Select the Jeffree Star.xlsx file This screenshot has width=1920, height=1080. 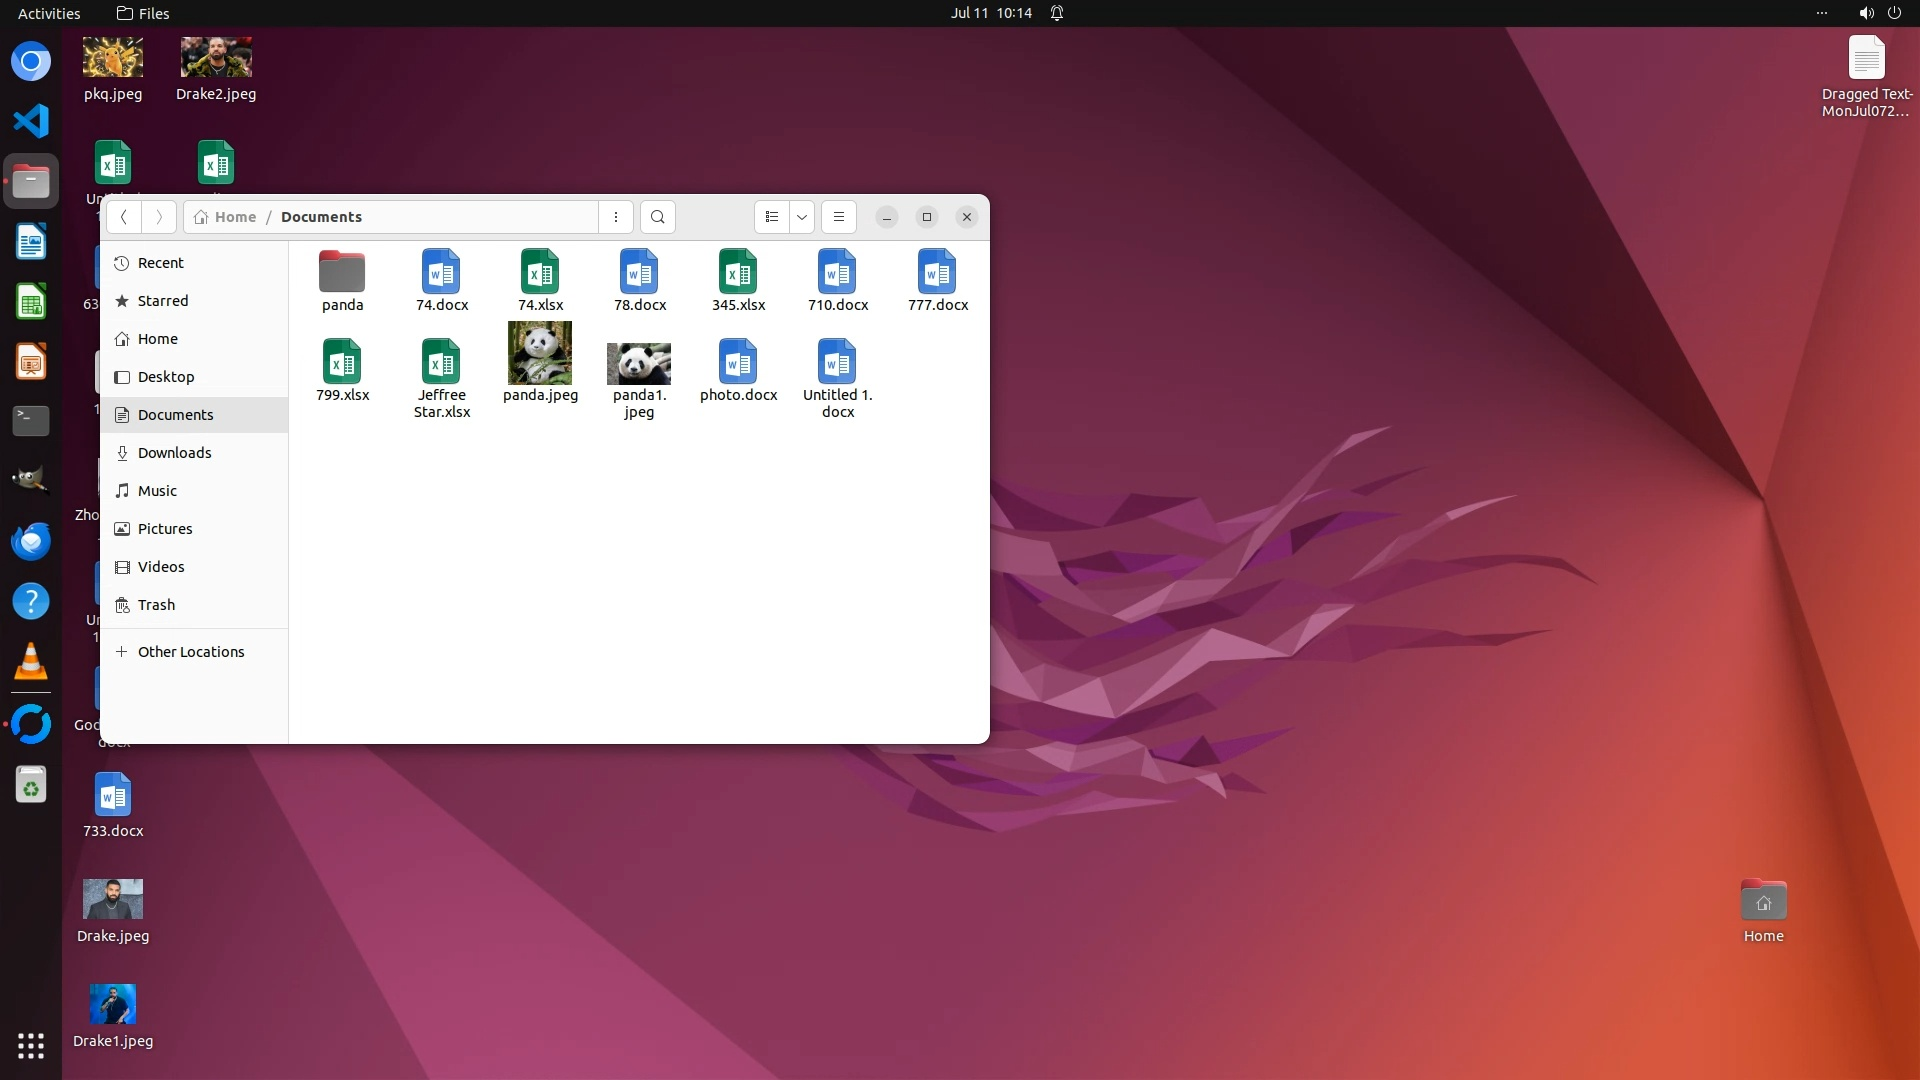[441, 378]
